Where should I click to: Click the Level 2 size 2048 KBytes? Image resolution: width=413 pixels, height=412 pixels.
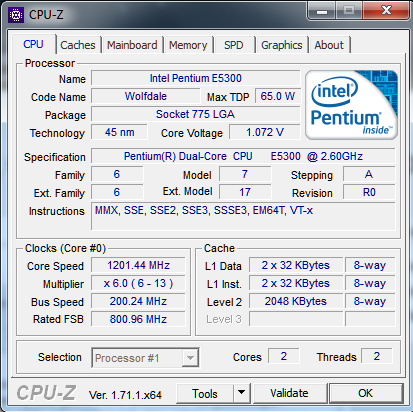point(296,301)
